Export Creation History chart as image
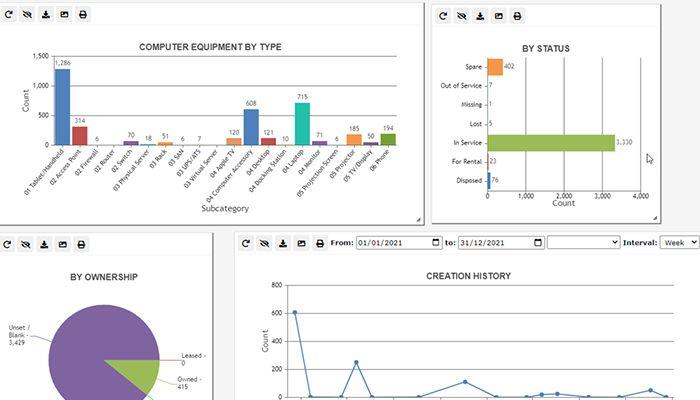 tap(301, 243)
